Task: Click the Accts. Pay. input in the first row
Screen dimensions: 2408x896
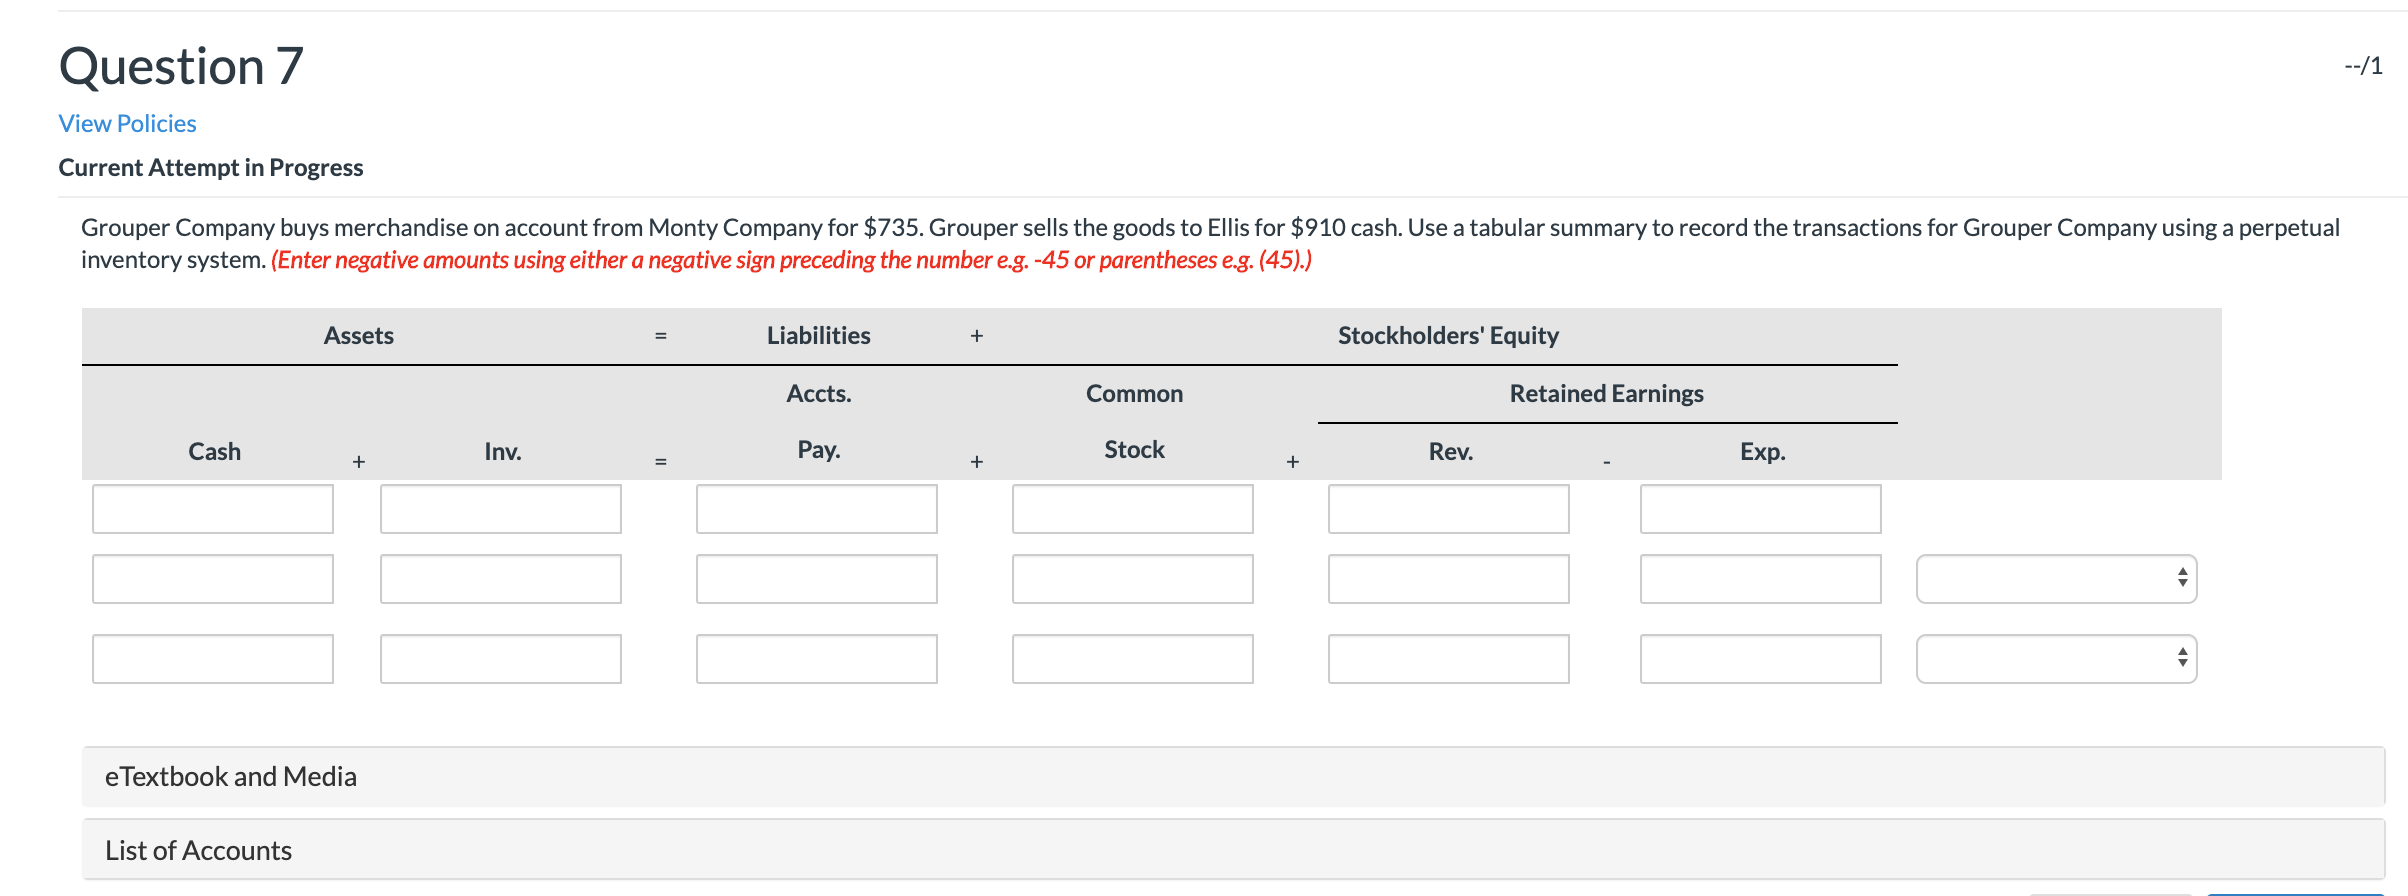Action: 816,509
